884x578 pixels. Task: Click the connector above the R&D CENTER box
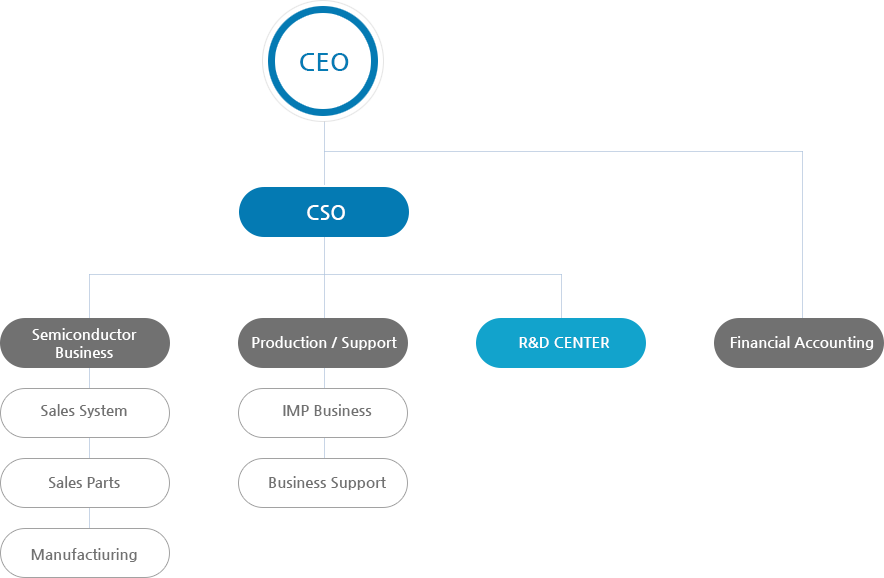tap(561, 296)
